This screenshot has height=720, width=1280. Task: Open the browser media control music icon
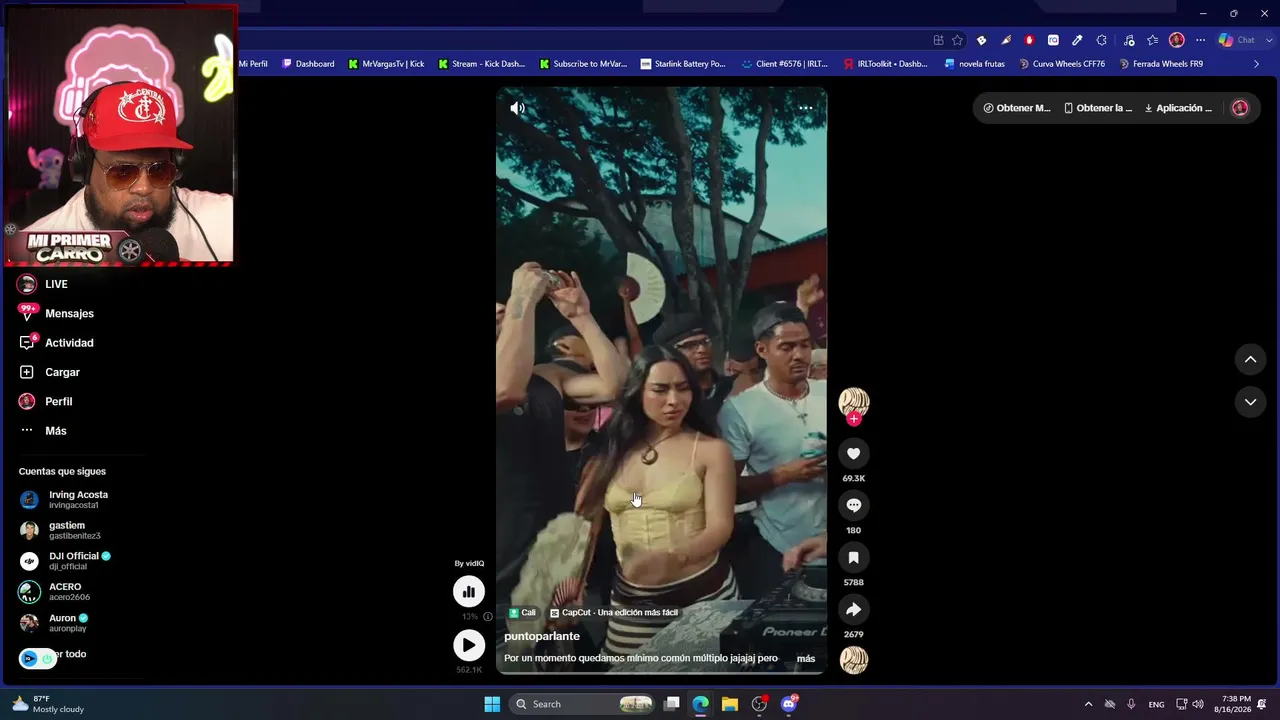pyautogui.click(x=1129, y=40)
